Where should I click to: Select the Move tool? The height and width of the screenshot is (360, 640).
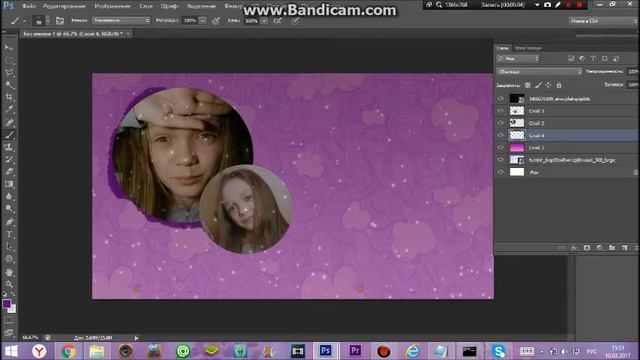coord(9,48)
